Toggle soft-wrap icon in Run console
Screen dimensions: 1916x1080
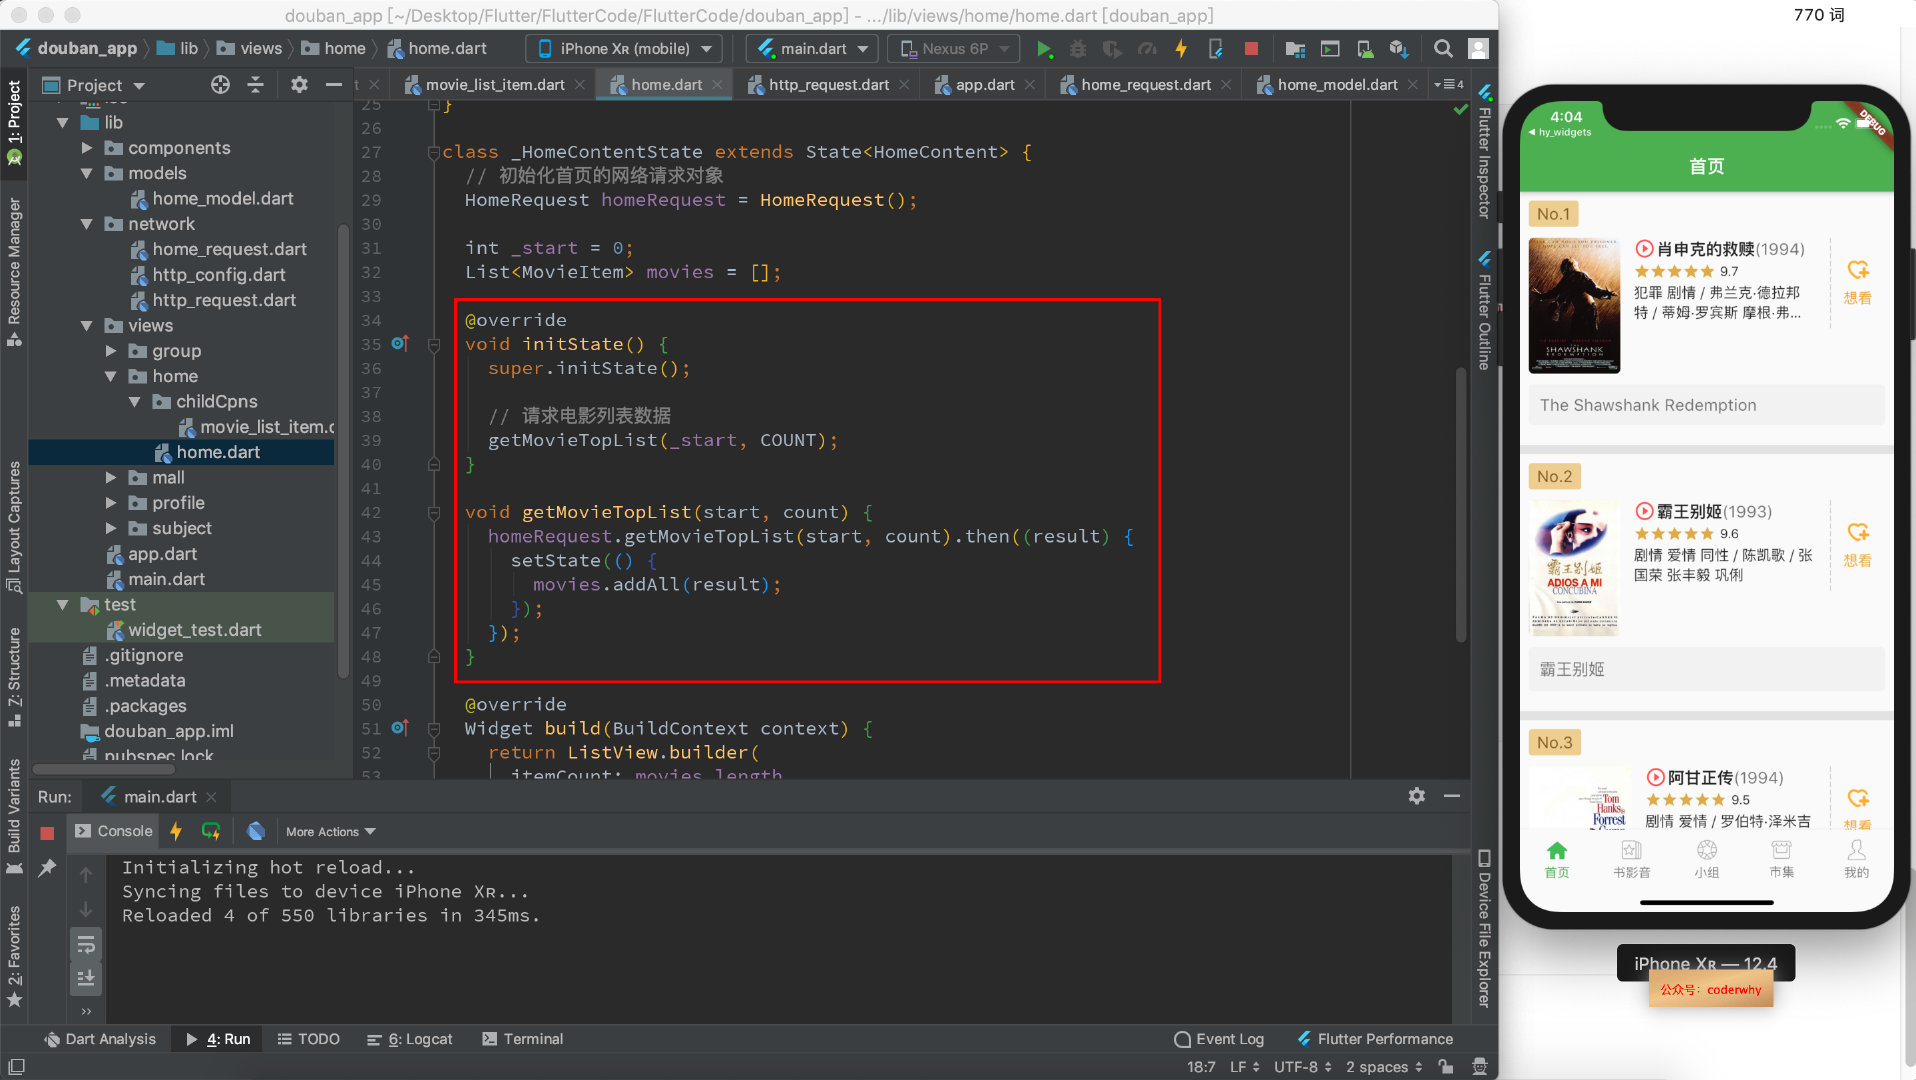[86, 944]
